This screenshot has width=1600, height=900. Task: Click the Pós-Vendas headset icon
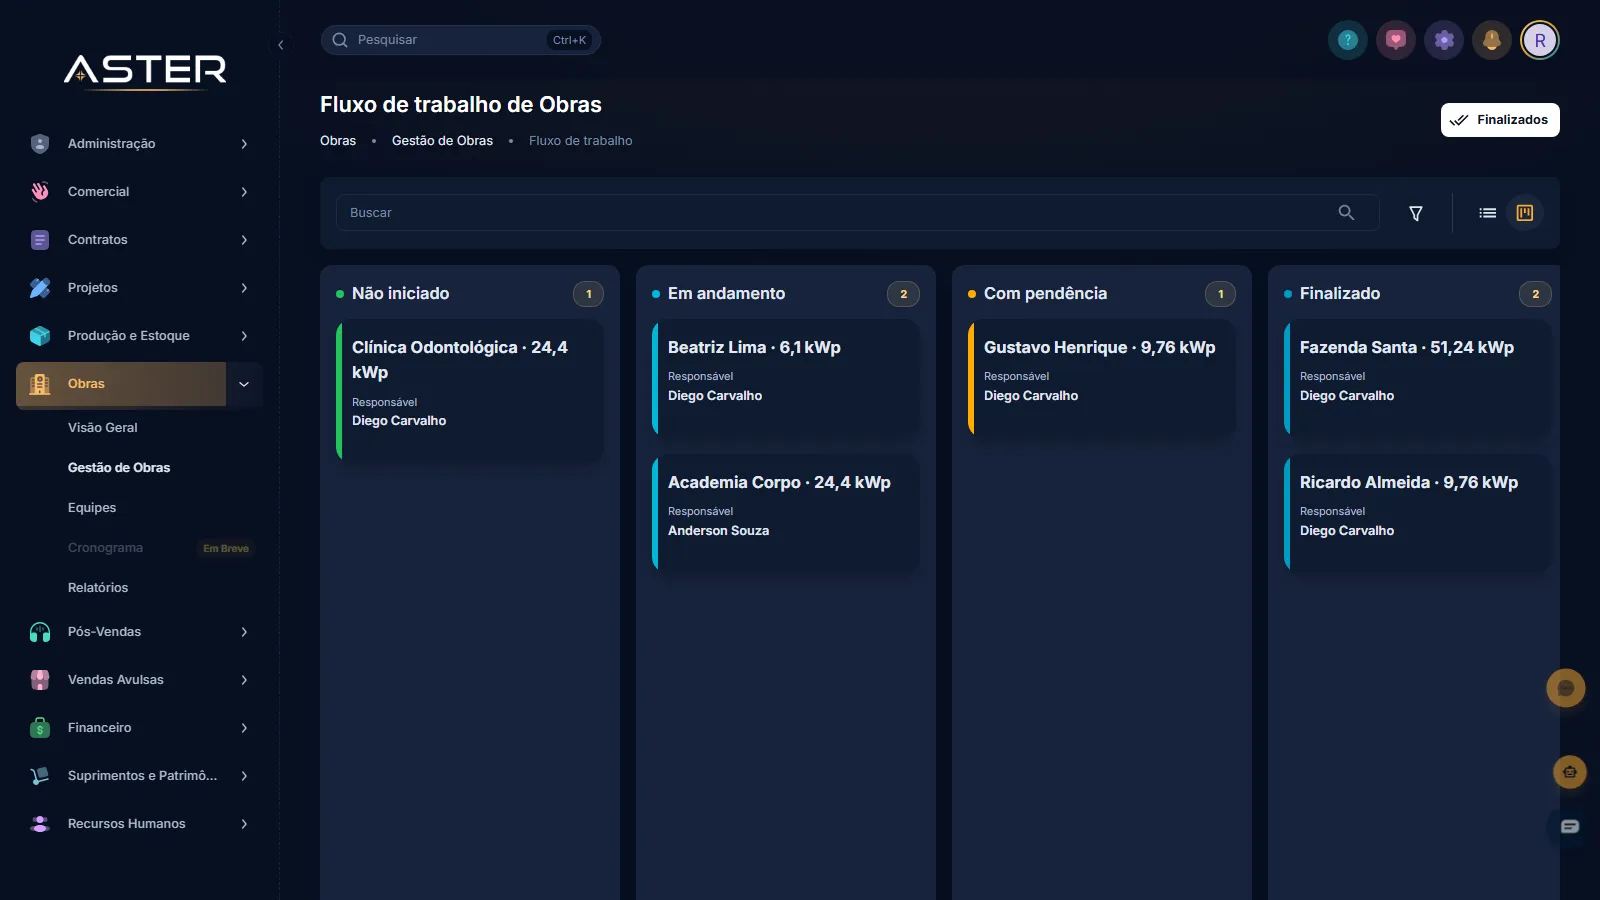click(x=40, y=632)
